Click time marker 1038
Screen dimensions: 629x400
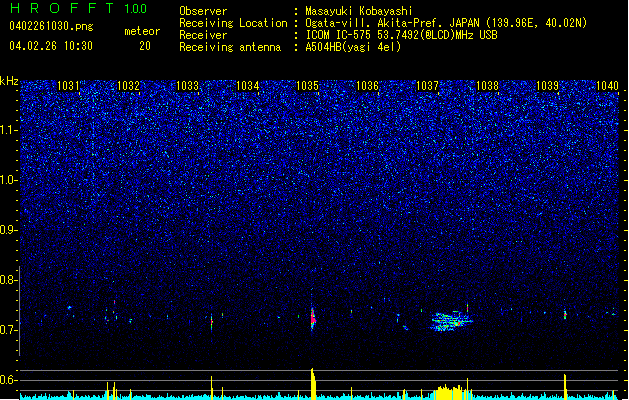(487, 86)
